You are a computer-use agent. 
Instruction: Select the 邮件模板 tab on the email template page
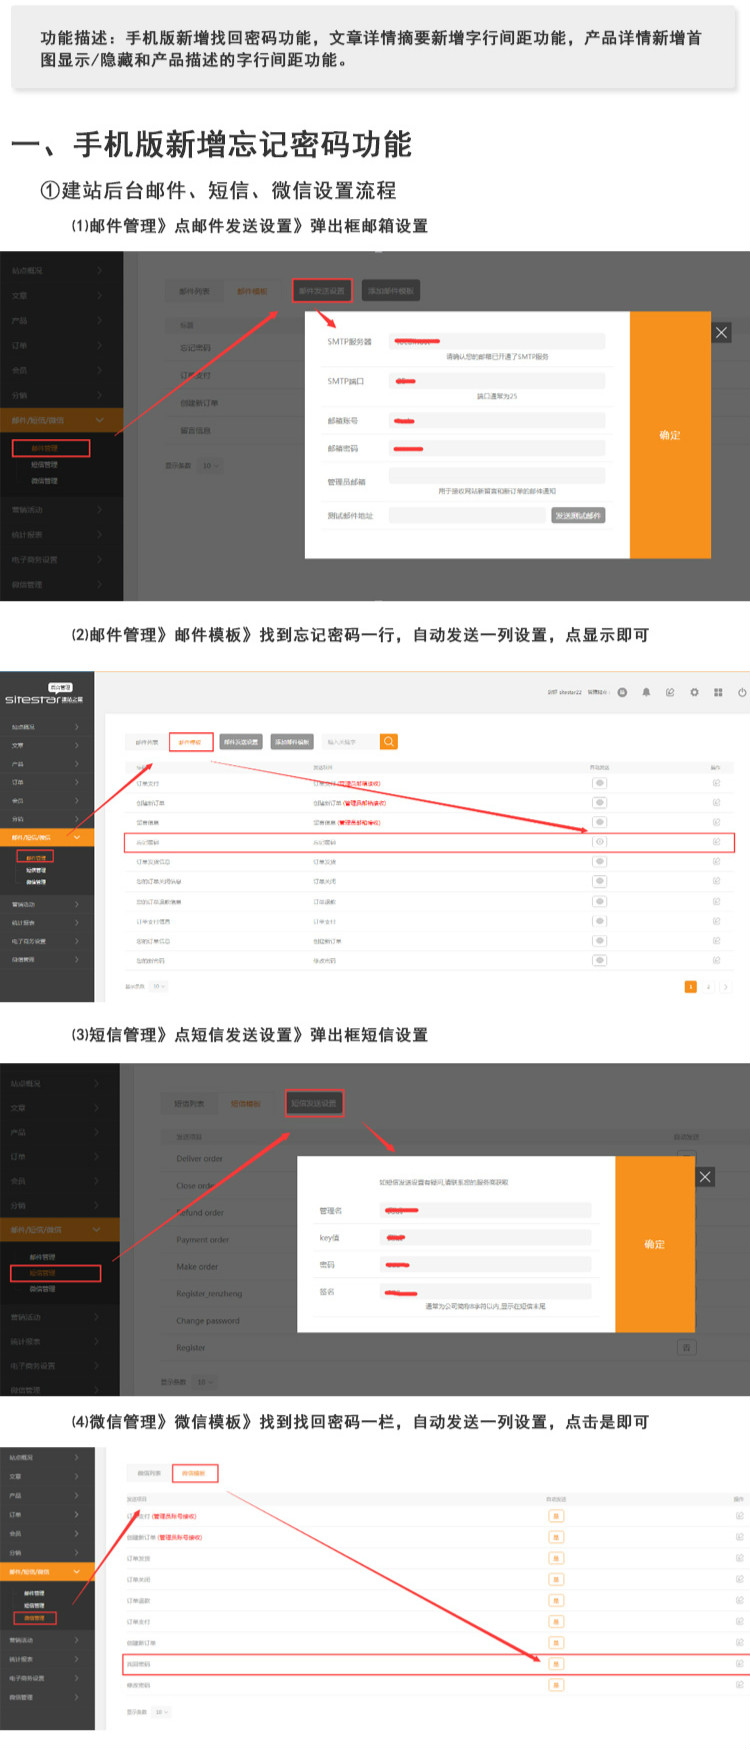tap(191, 742)
